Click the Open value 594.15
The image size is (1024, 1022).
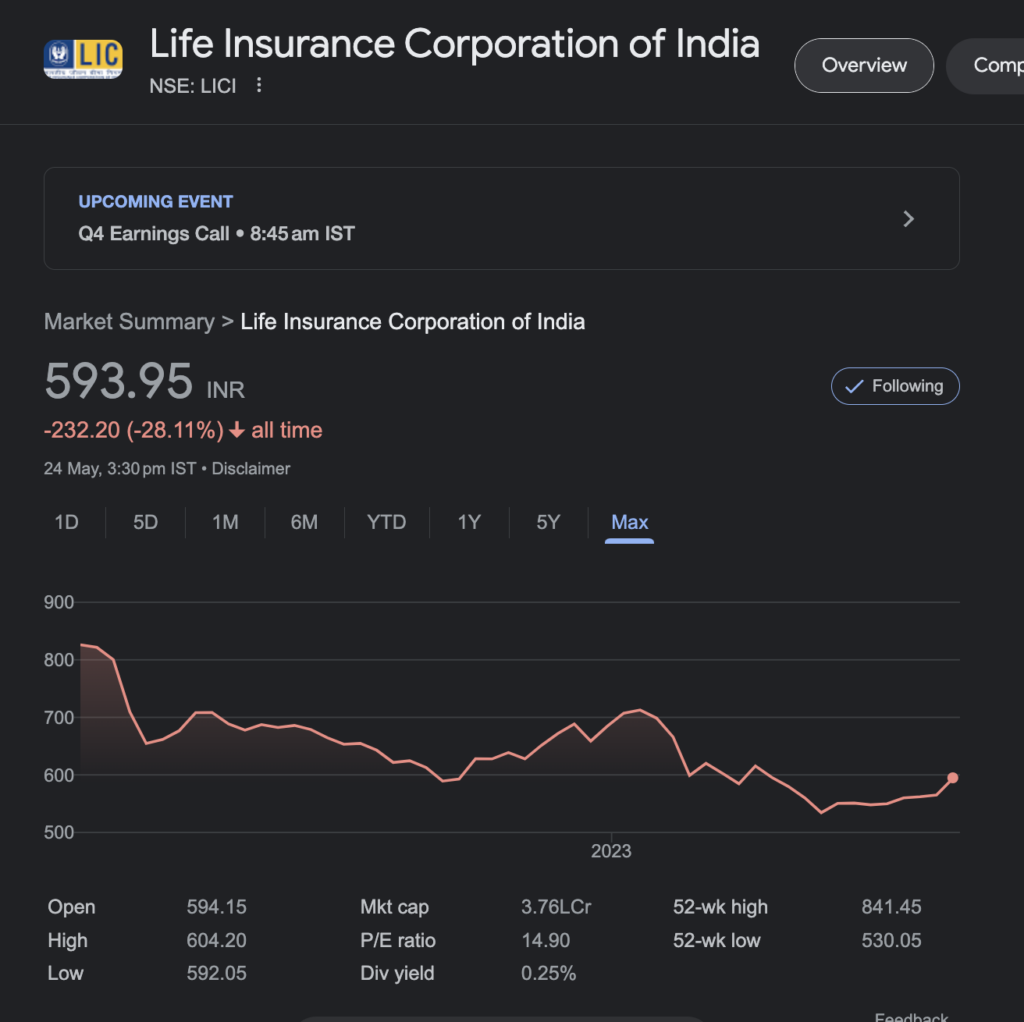(217, 907)
